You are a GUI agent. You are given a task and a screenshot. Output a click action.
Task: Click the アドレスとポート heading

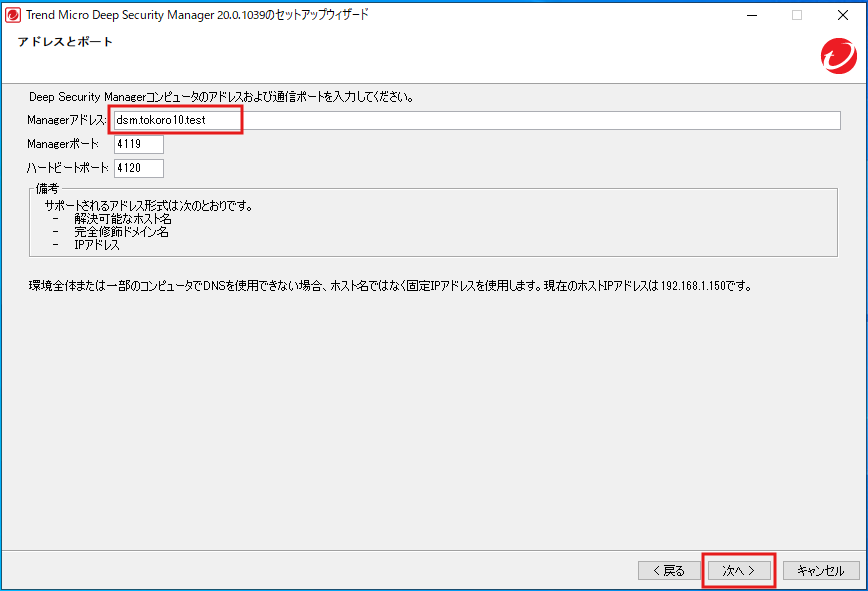coord(65,42)
